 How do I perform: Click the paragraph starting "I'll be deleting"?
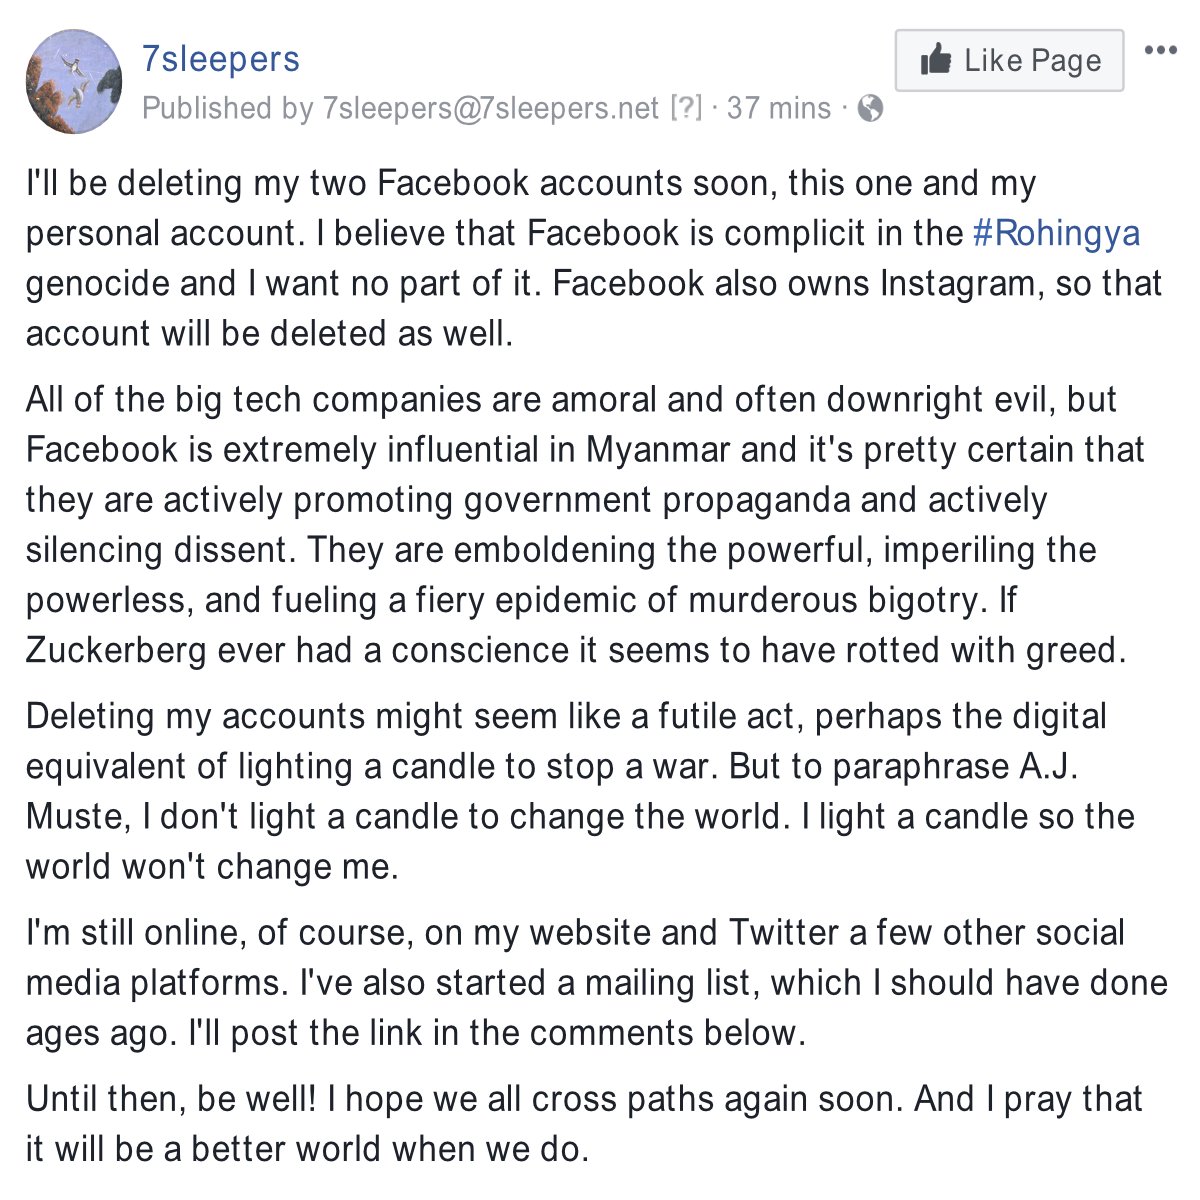pos(560,258)
